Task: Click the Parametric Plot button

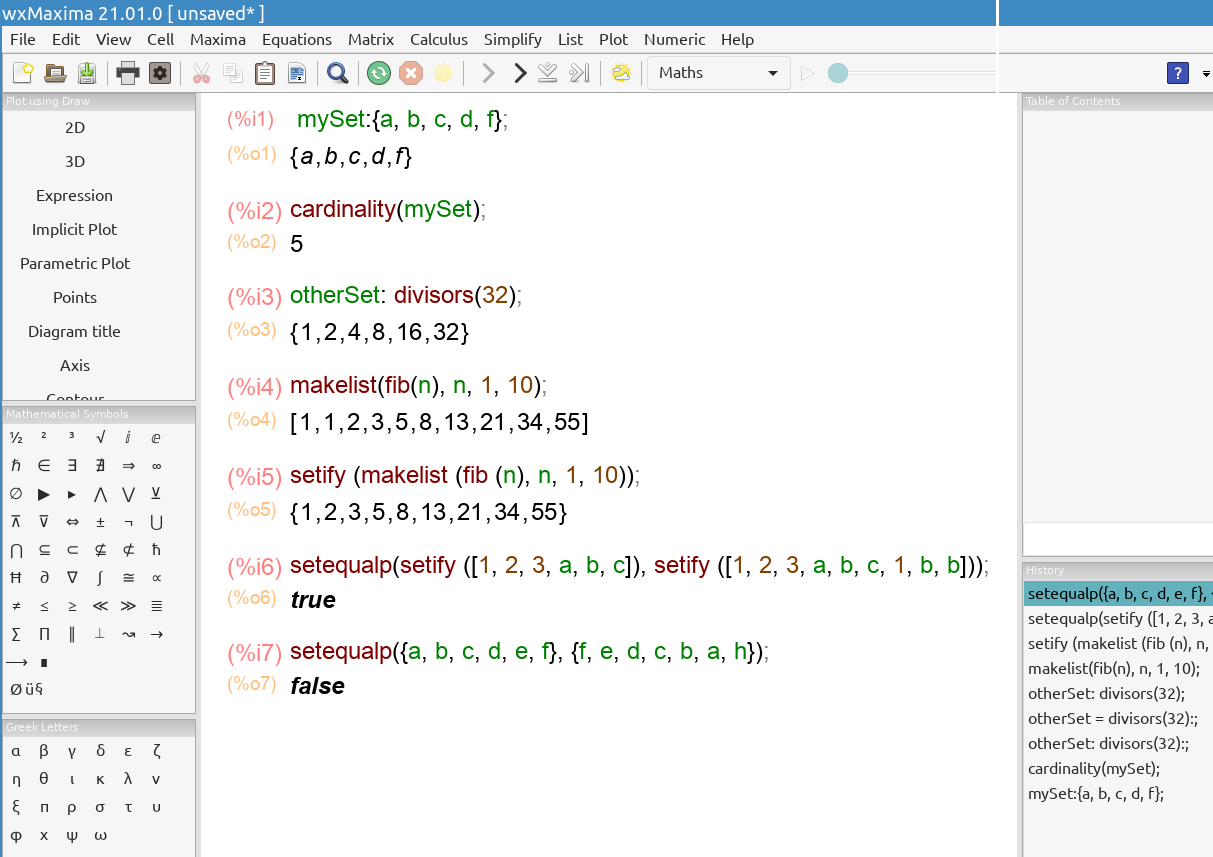Action: [x=75, y=263]
